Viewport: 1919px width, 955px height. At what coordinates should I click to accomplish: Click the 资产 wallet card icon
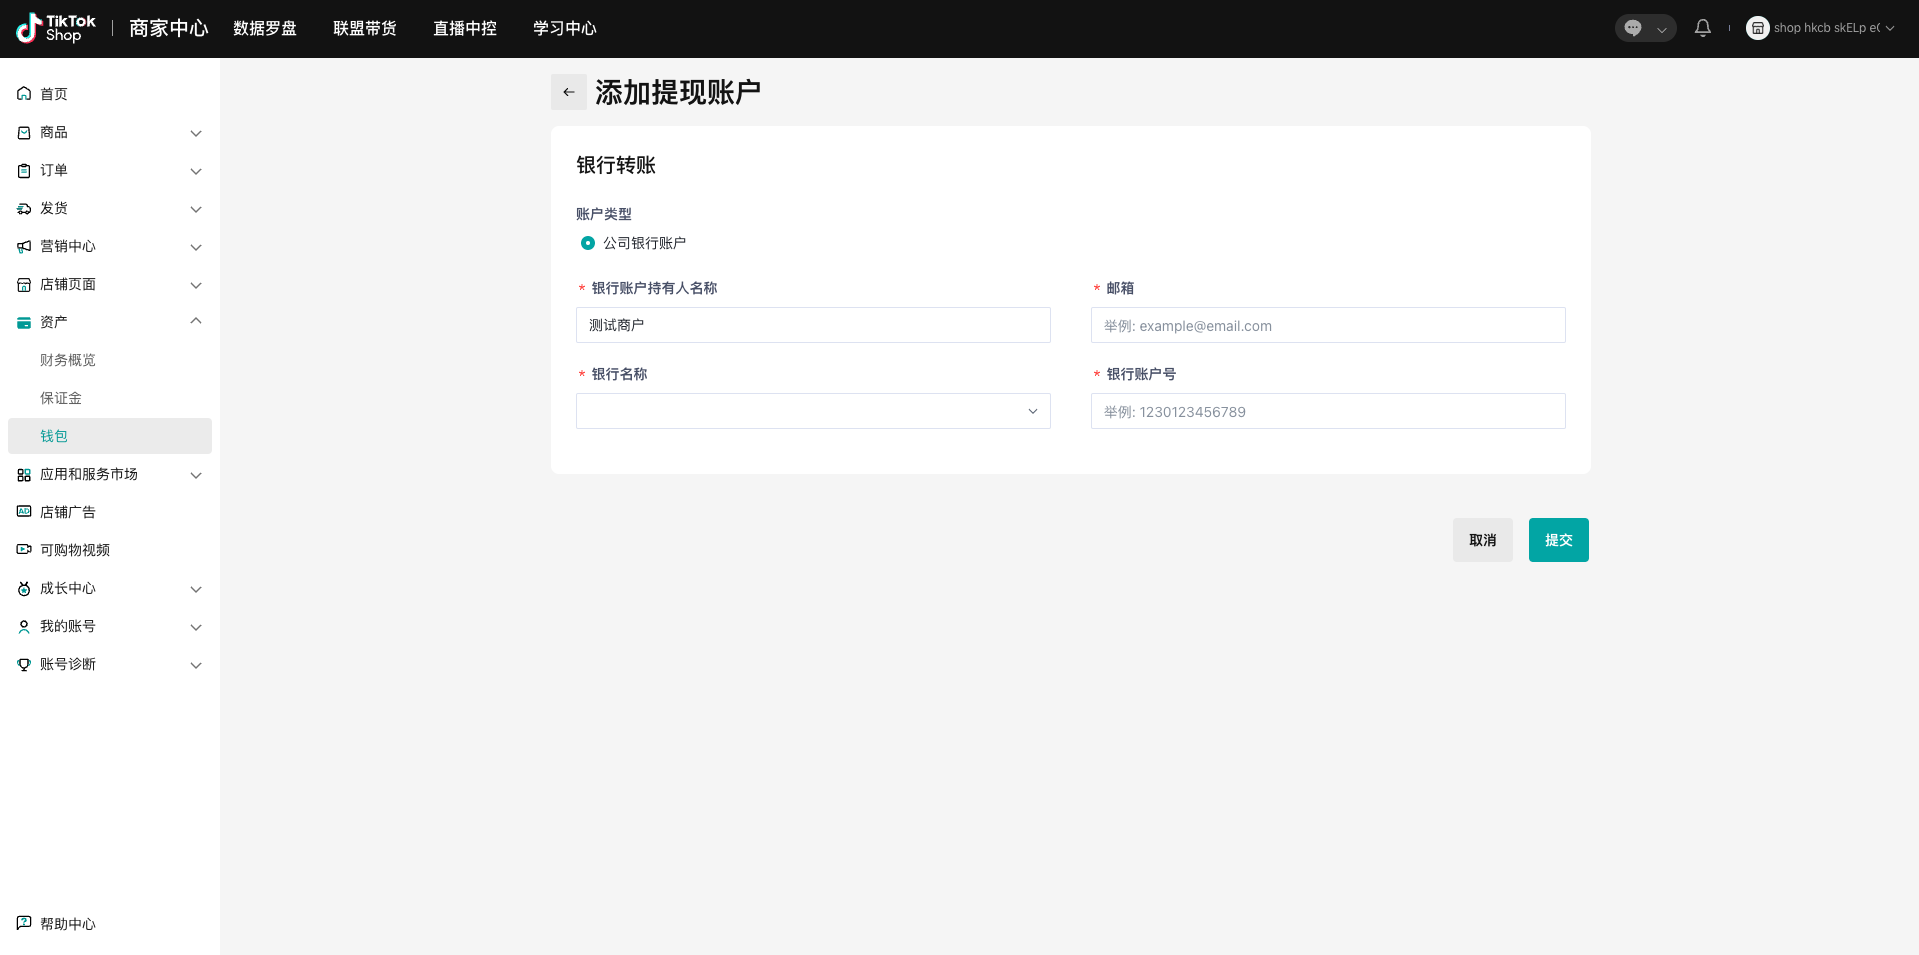[24, 322]
